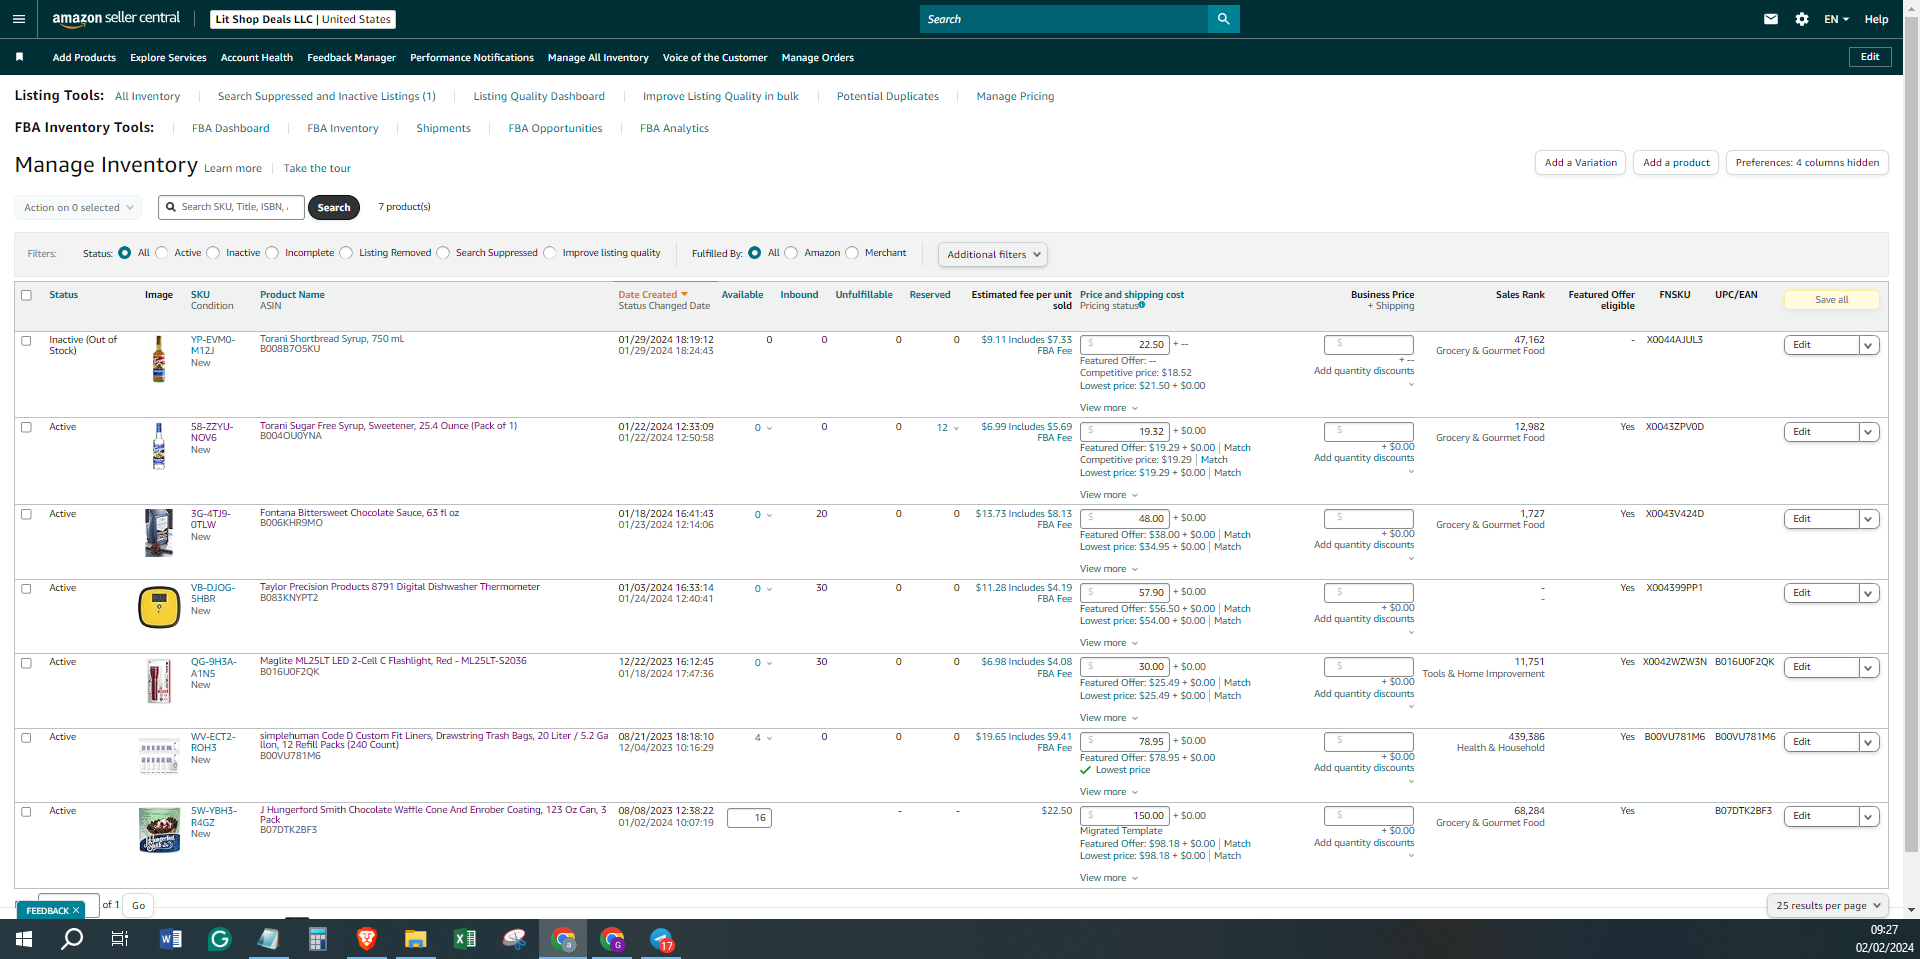Click the available quantity field showing 16
Viewport: 1920px width, 959px height.
pyautogui.click(x=749, y=818)
